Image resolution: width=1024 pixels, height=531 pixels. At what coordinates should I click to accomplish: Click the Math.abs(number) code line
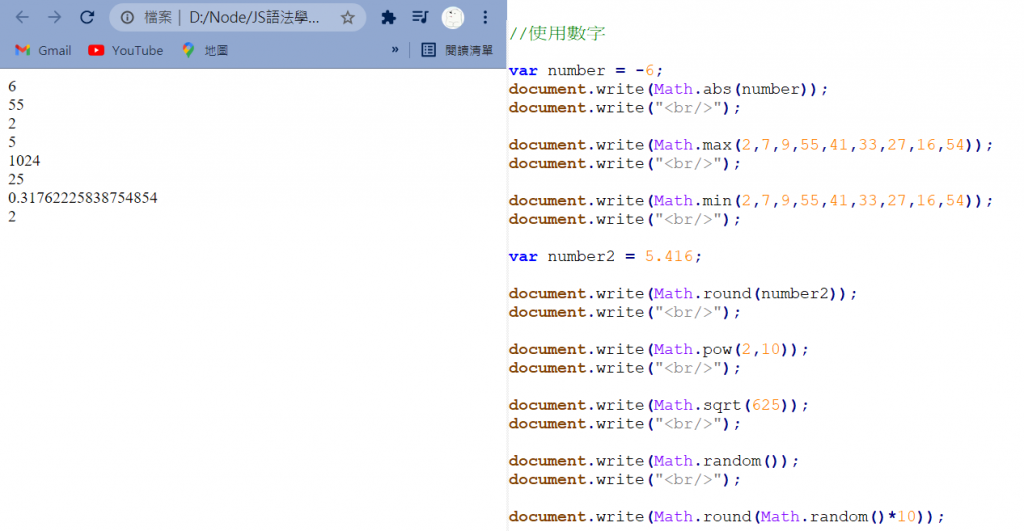(x=668, y=89)
